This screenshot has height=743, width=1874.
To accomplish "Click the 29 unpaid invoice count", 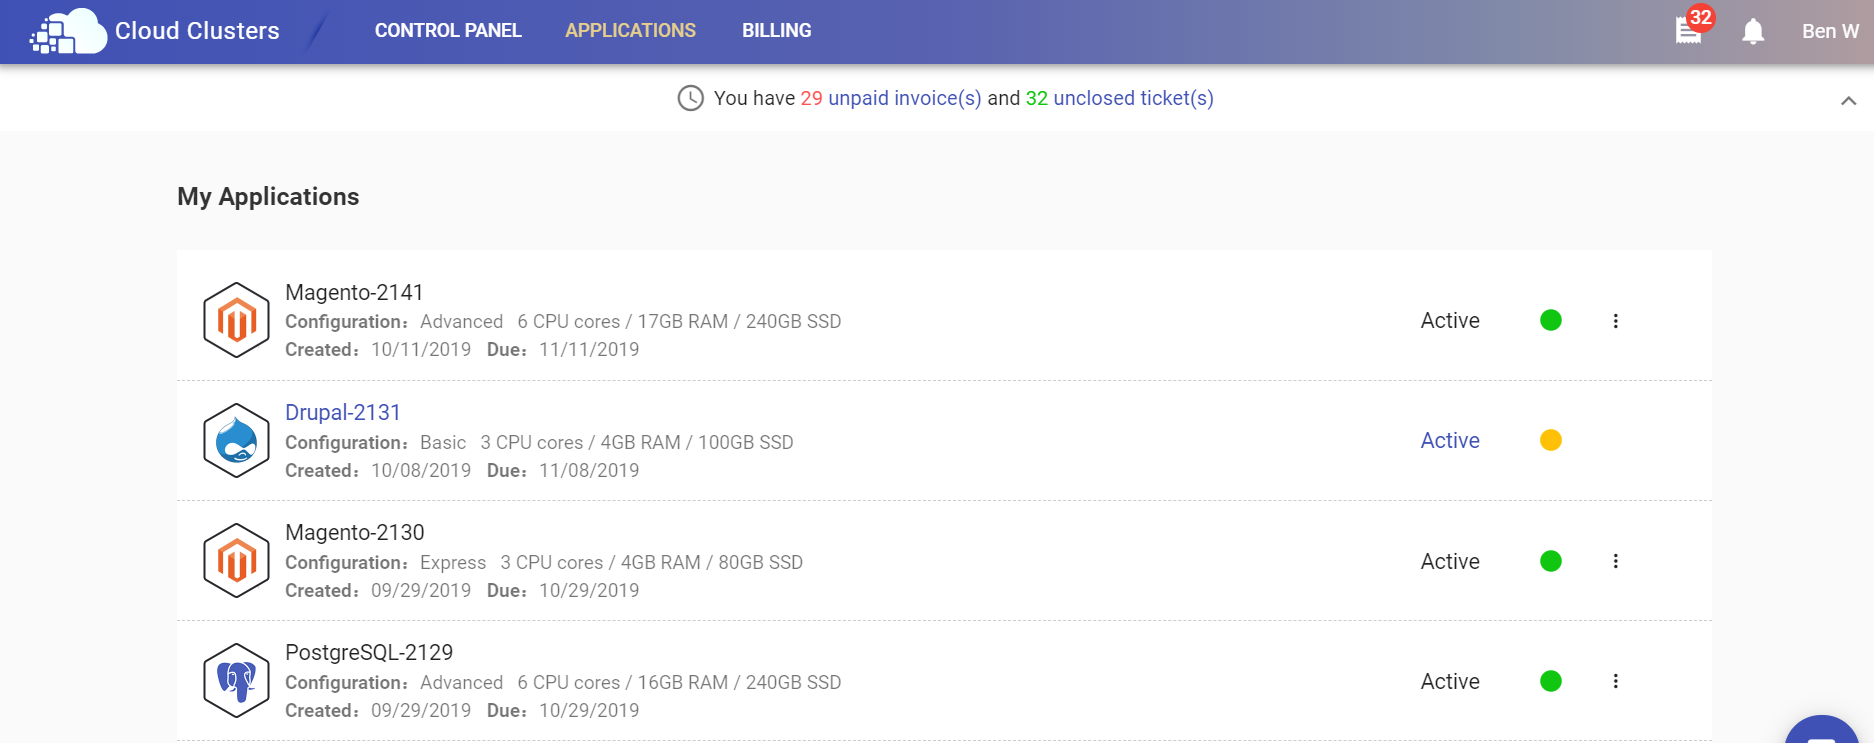I will [x=811, y=98].
